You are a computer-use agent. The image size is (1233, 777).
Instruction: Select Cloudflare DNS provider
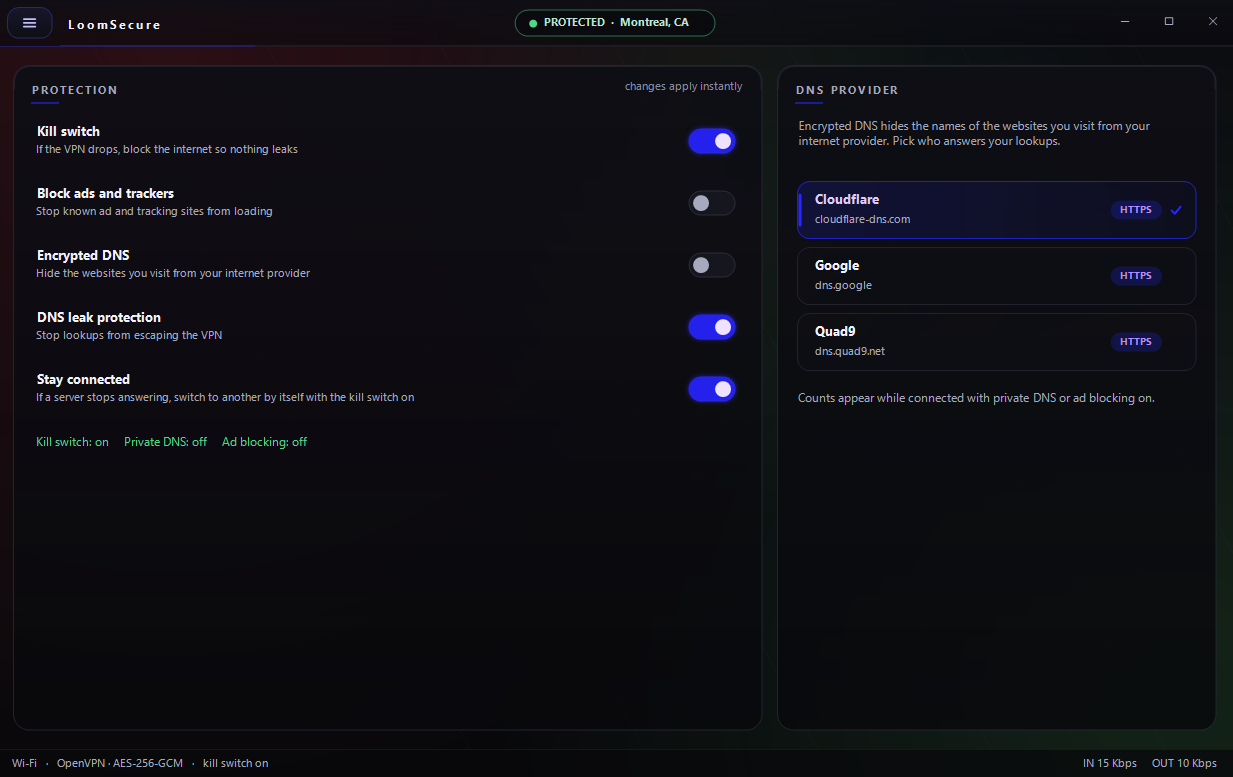click(996, 210)
